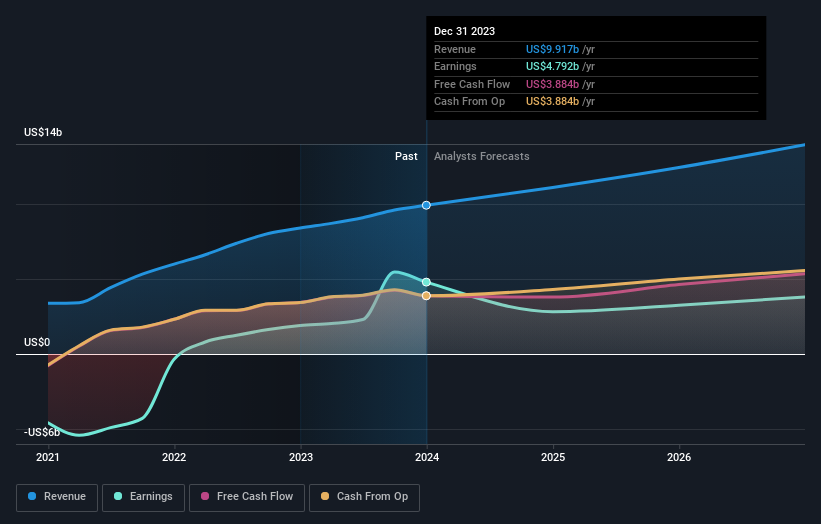This screenshot has width=821, height=524.
Task: Click the blue Revenue data point at 2024
Action: coord(426,205)
